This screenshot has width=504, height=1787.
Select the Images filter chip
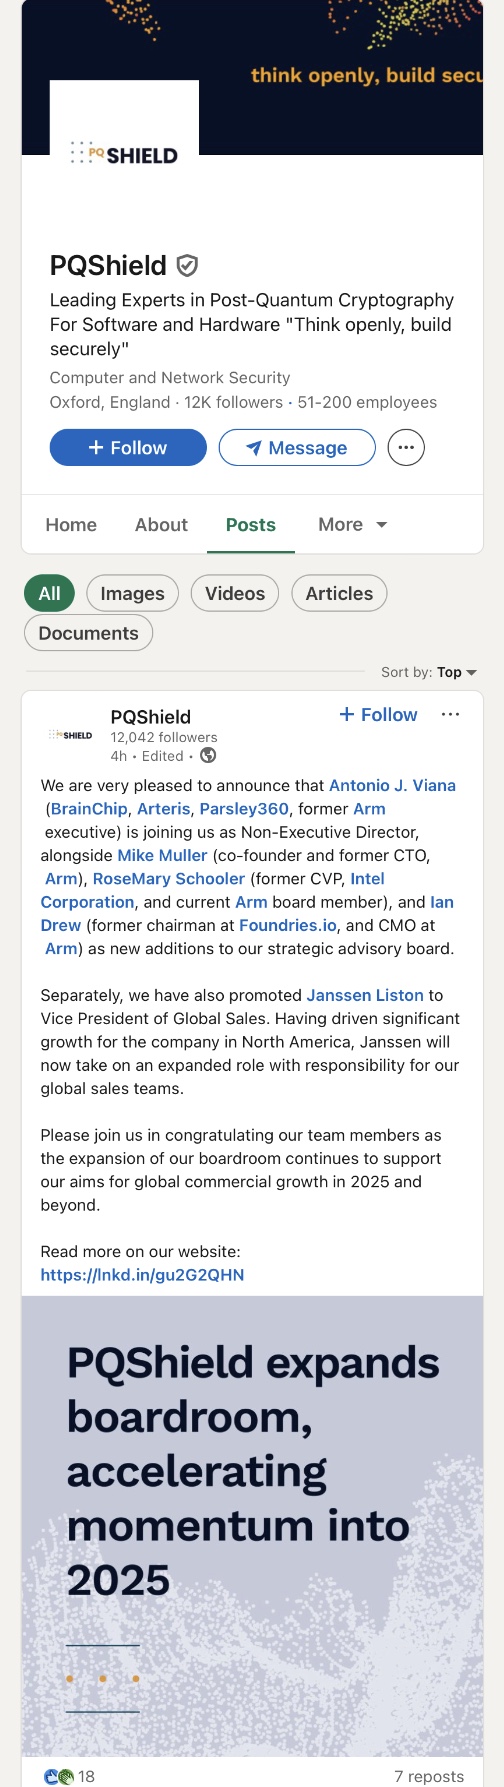132,593
